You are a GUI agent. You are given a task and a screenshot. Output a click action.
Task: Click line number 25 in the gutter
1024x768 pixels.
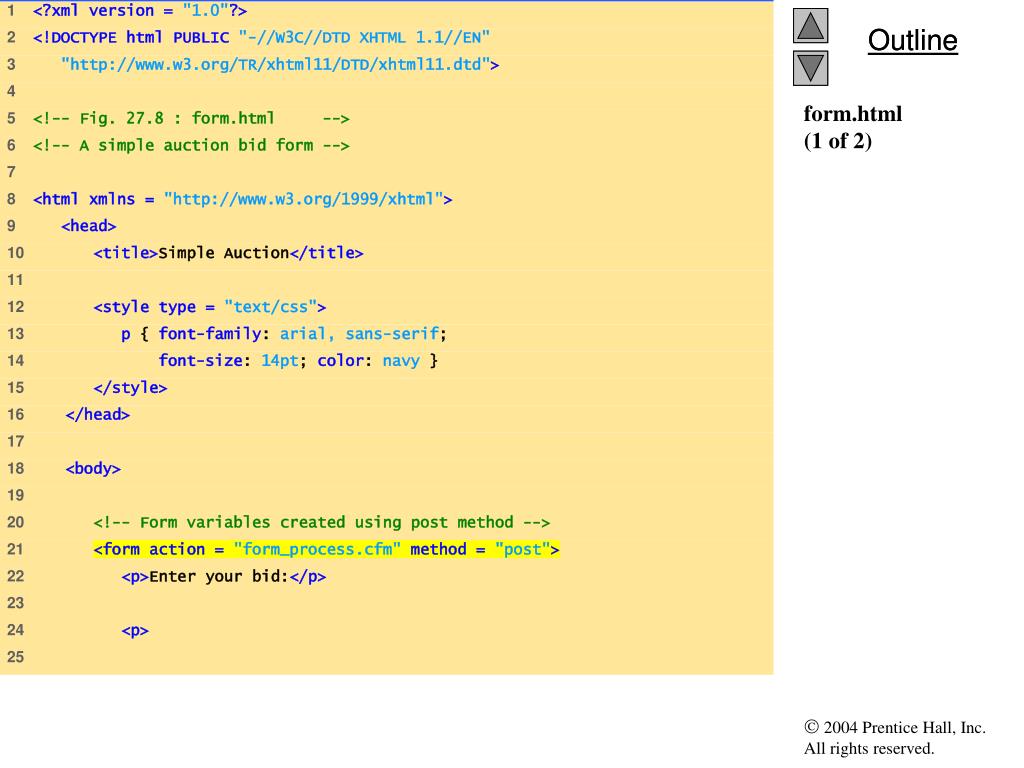[16, 657]
